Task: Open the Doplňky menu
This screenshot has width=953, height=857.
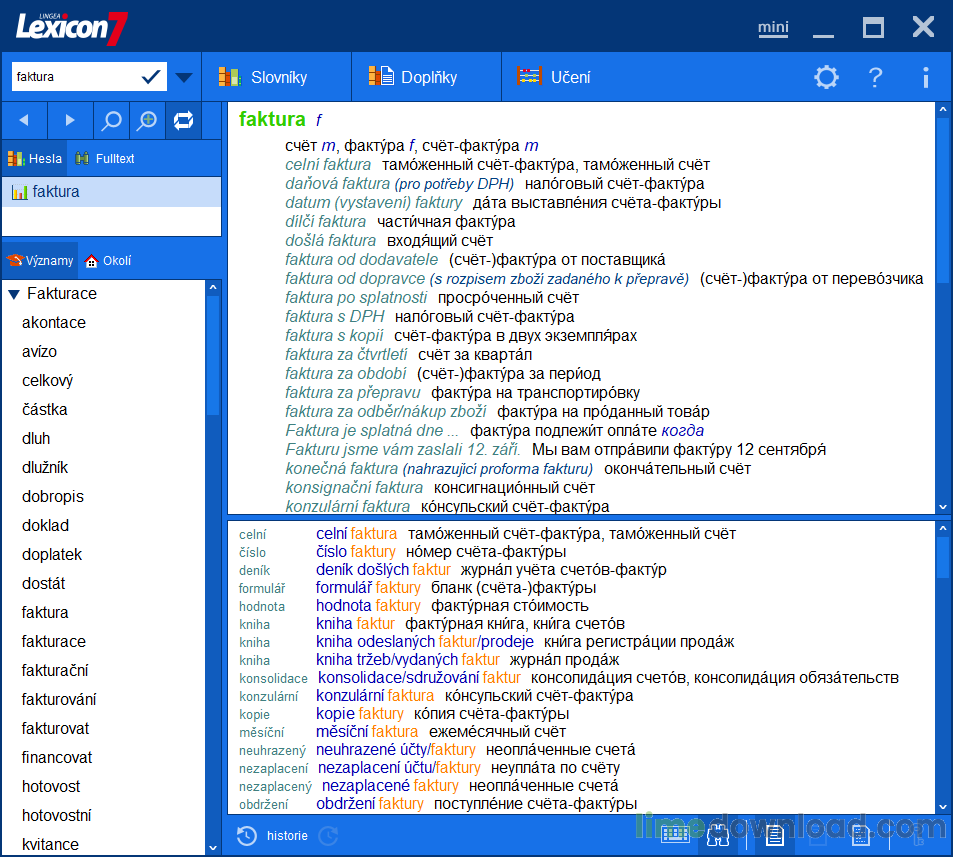Action: pyautogui.click(x=414, y=77)
